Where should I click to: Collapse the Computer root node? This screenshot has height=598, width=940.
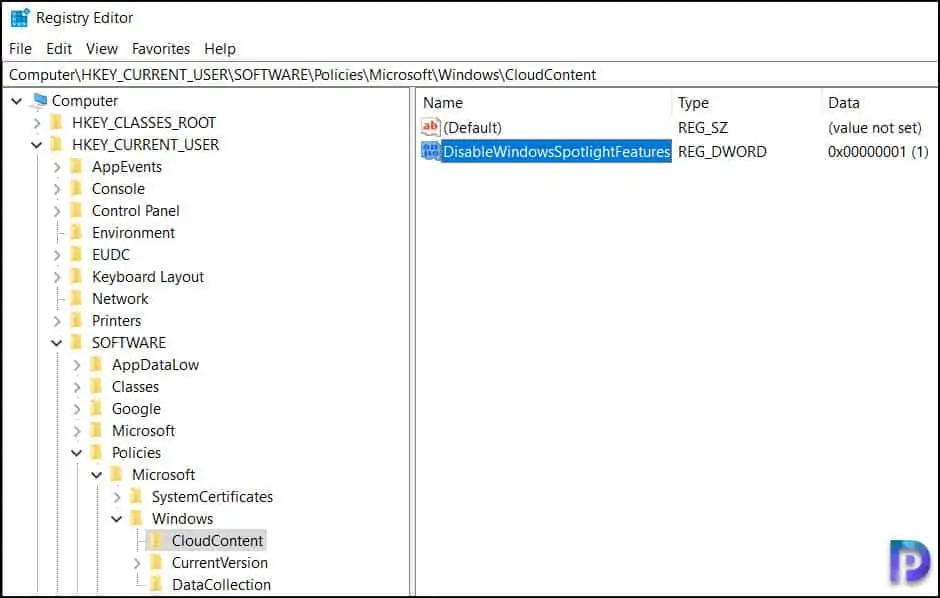coord(17,101)
